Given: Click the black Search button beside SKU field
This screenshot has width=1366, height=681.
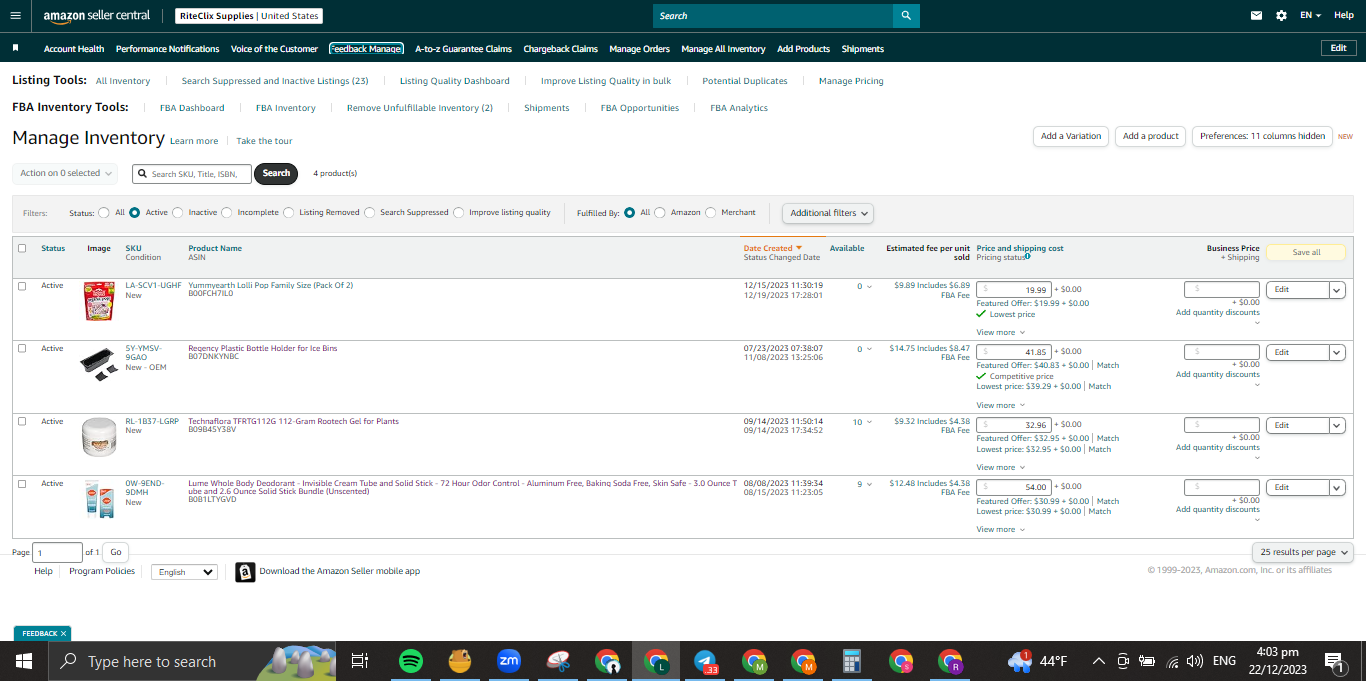Looking at the screenshot, I should pos(276,173).
